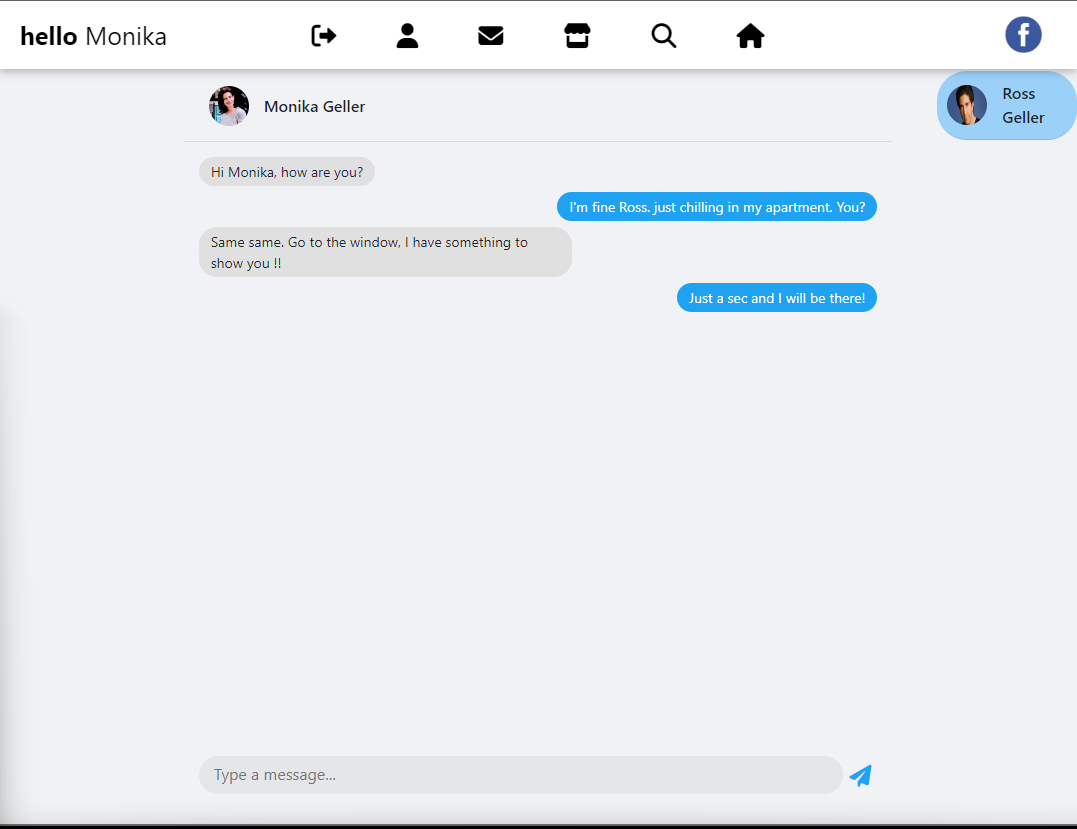Click Monika Geller's name in the chat header

[314, 106]
